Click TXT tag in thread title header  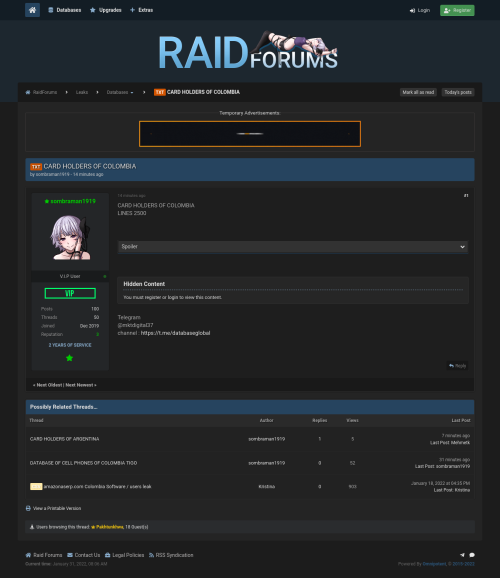coord(36,167)
